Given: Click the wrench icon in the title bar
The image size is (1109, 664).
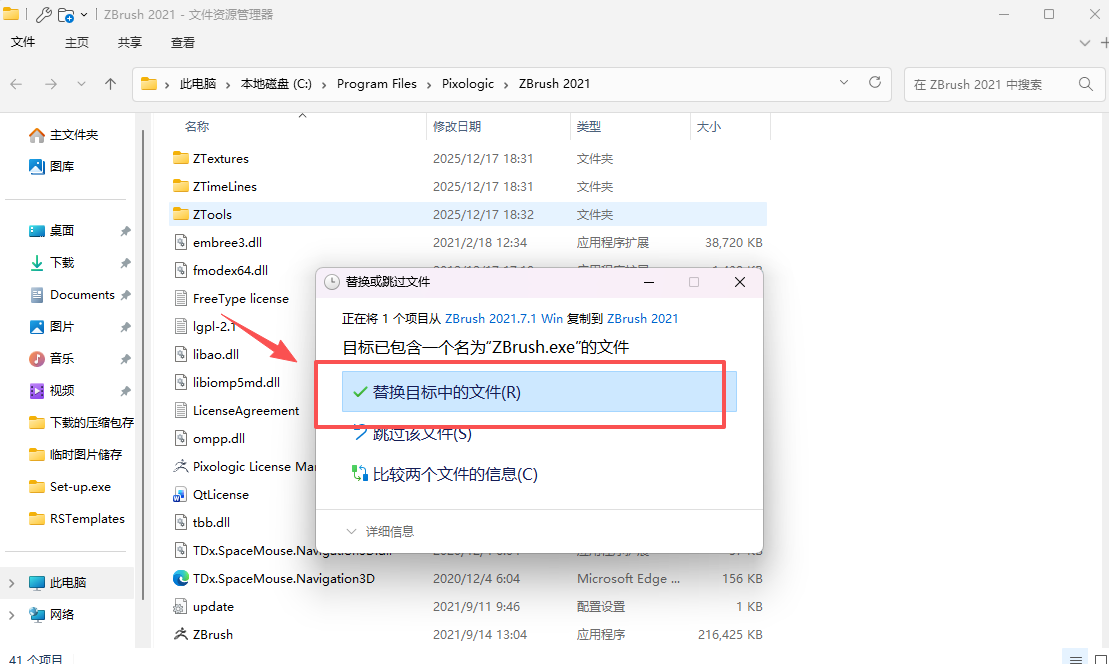Looking at the screenshot, I should coord(43,14).
